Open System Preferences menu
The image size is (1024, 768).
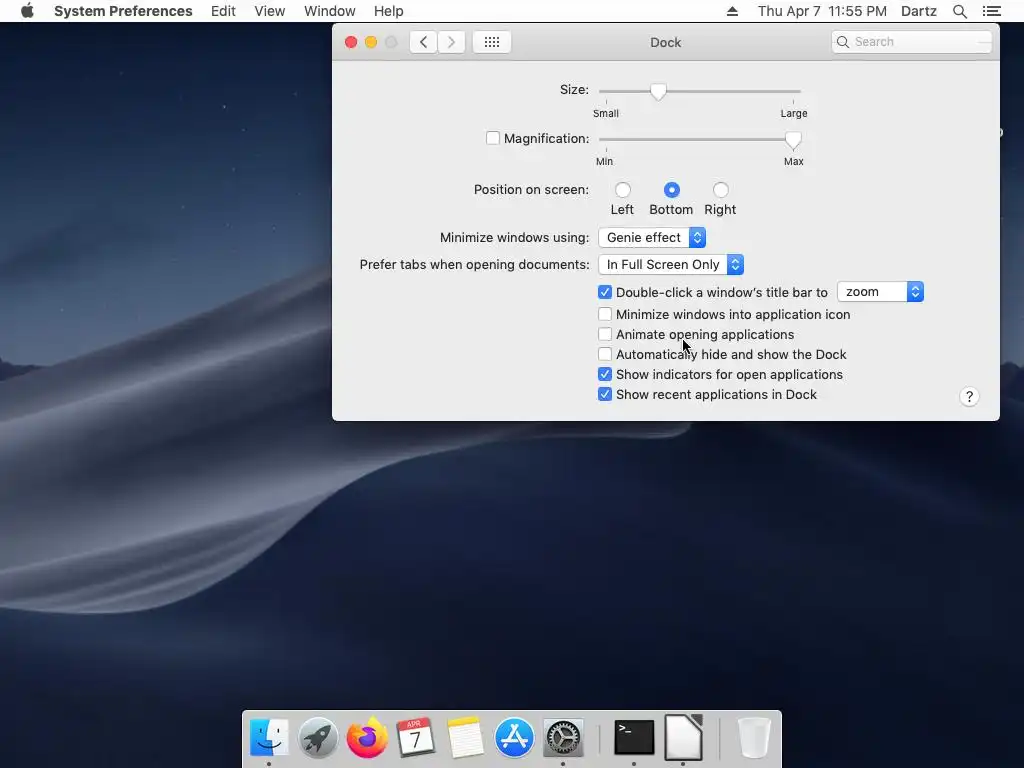pos(123,11)
